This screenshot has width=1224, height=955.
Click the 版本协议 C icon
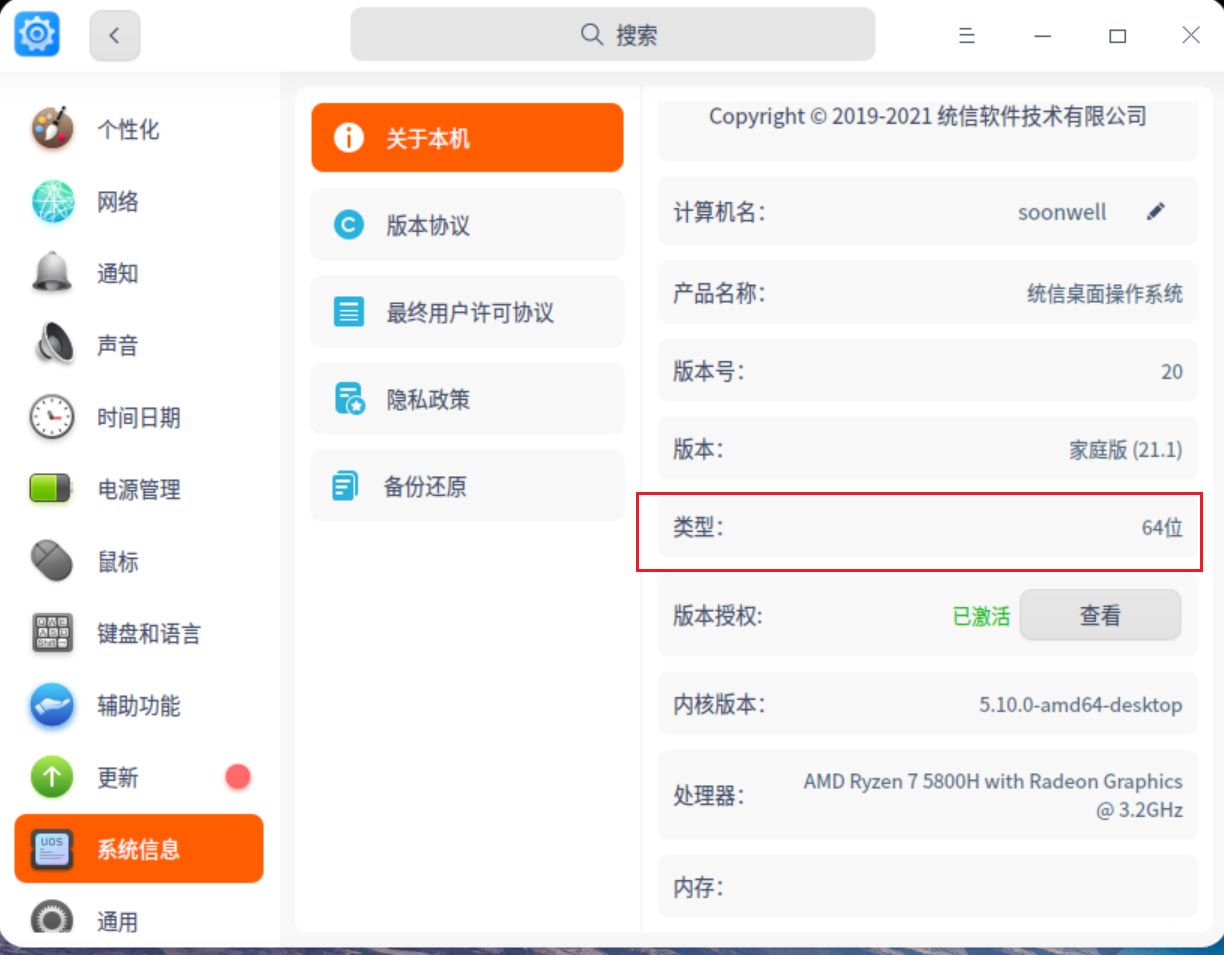pyautogui.click(x=348, y=225)
